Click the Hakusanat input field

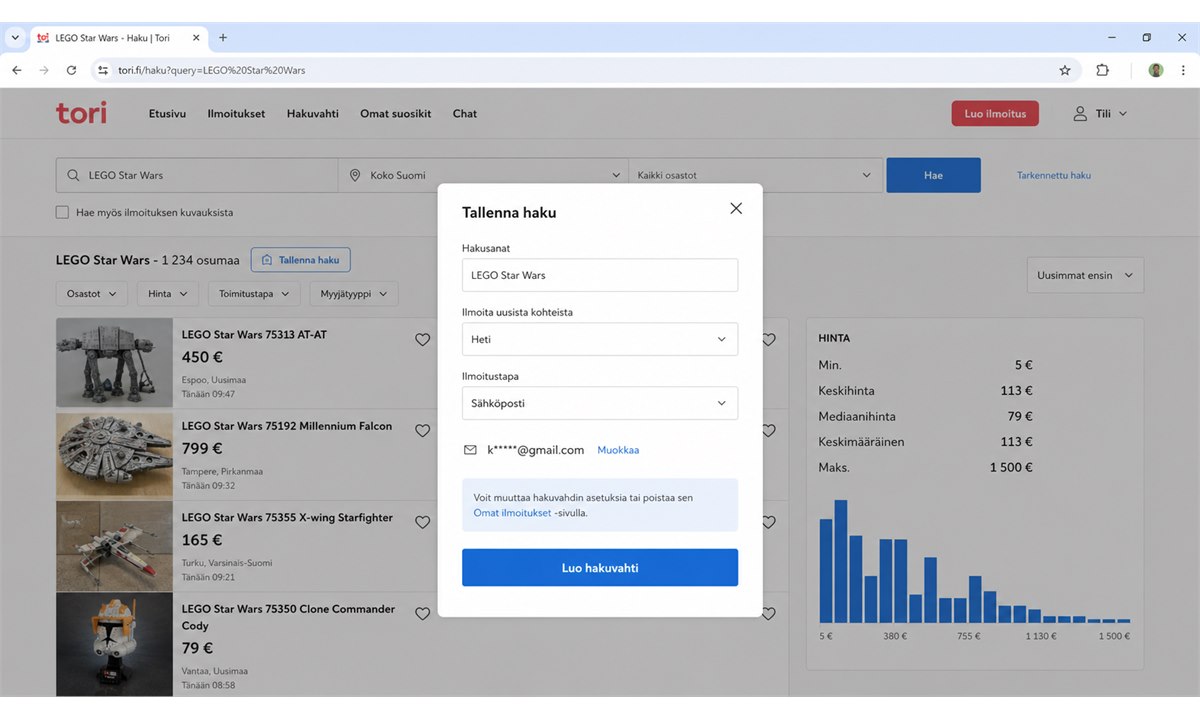600,275
